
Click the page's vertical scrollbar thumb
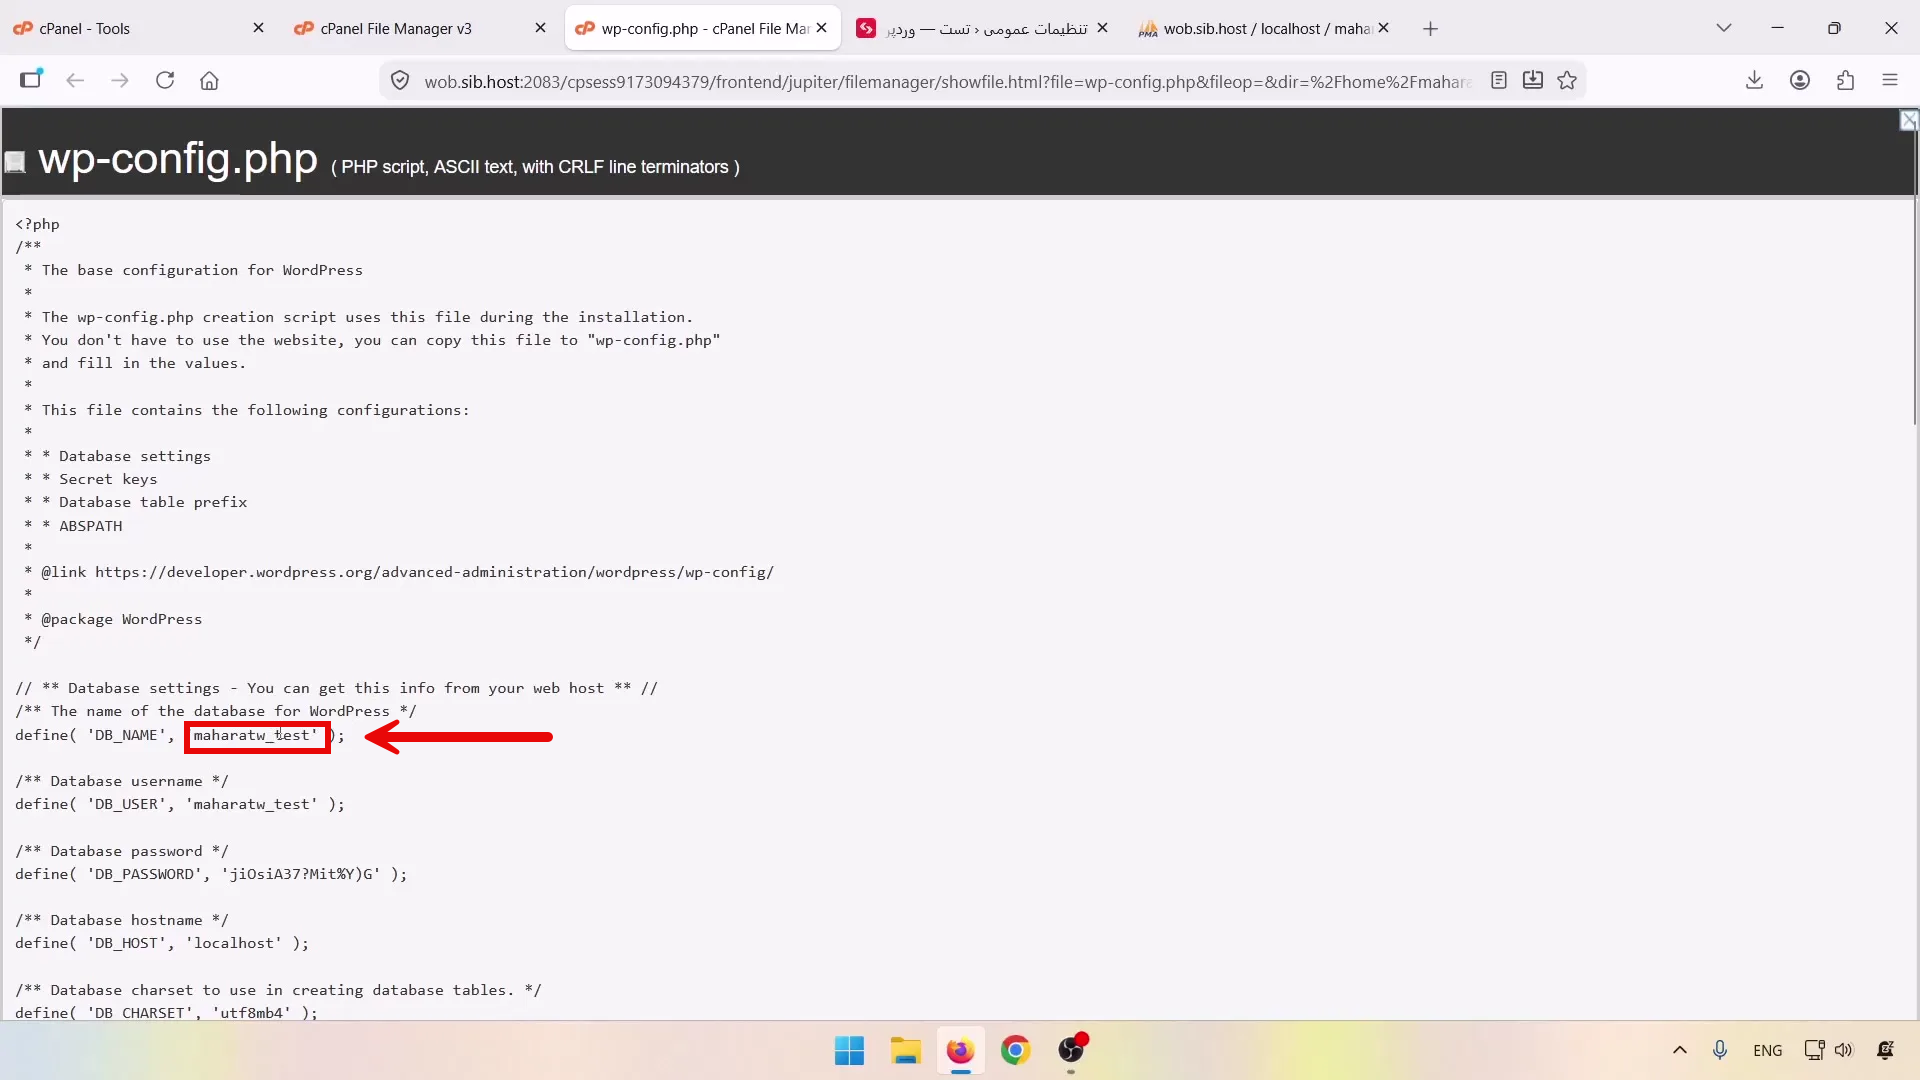tap(1915, 310)
